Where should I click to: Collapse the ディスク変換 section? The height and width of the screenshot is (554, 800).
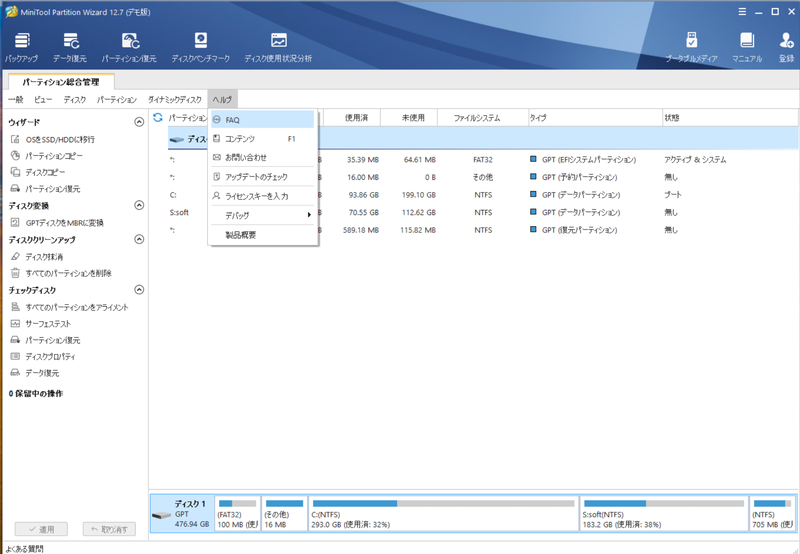point(139,205)
